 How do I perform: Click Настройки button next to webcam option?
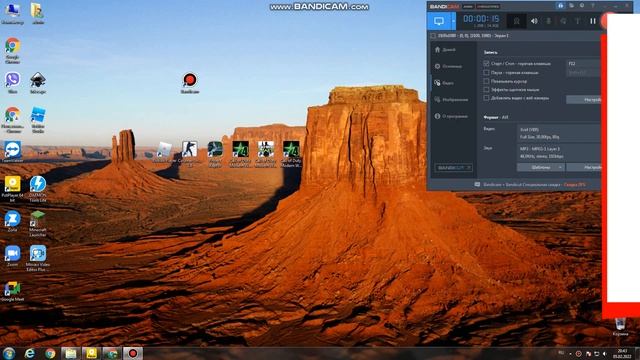pyautogui.click(x=584, y=100)
